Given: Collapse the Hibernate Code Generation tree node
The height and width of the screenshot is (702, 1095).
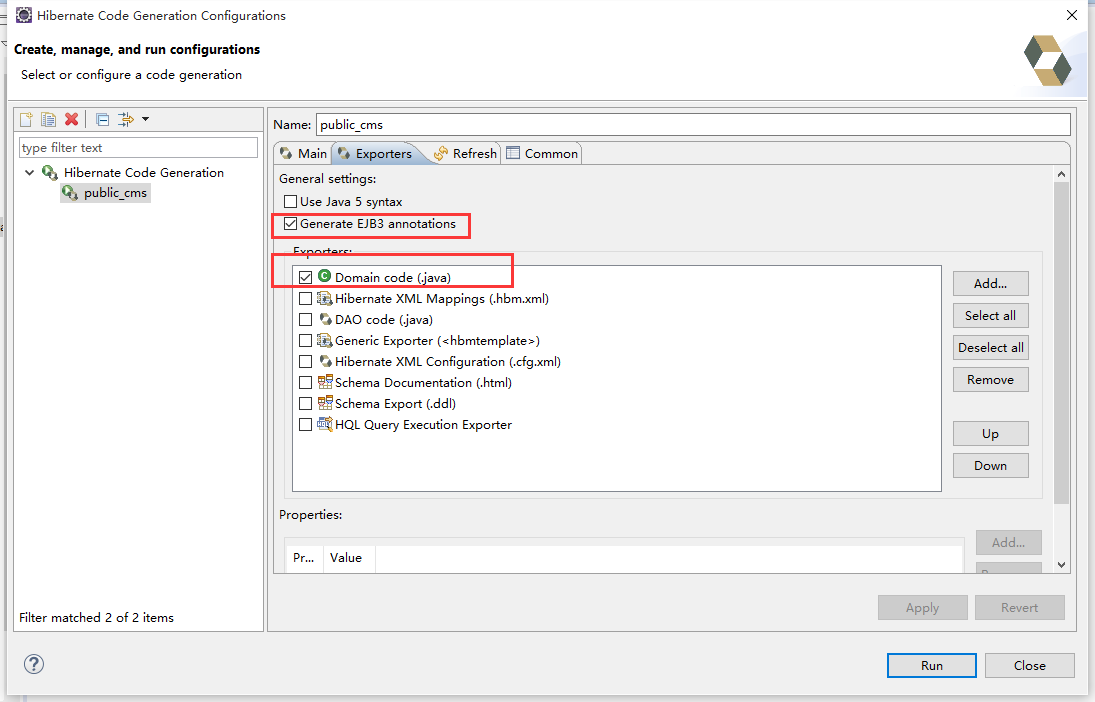Looking at the screenshot, I should click(30, 173).
